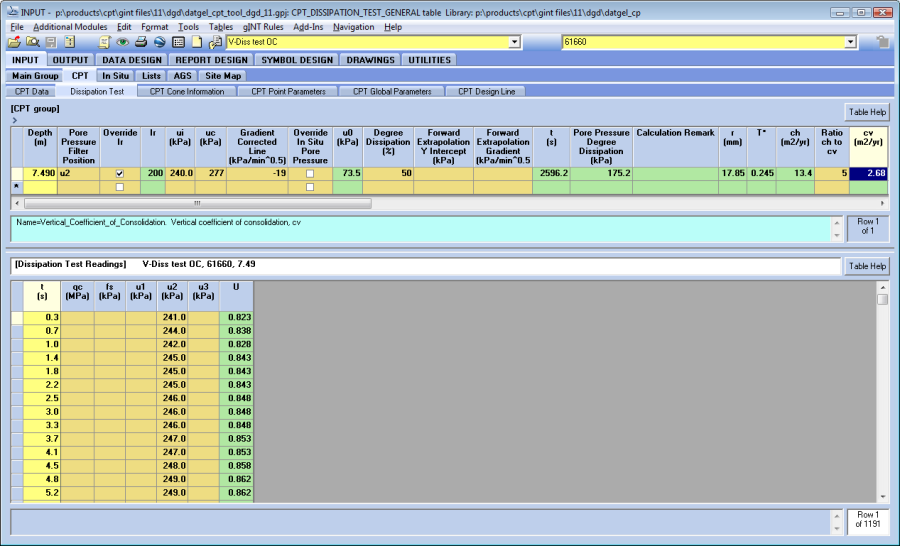
Task: Click the preview eye icon in toolbar
Action: 122,42
